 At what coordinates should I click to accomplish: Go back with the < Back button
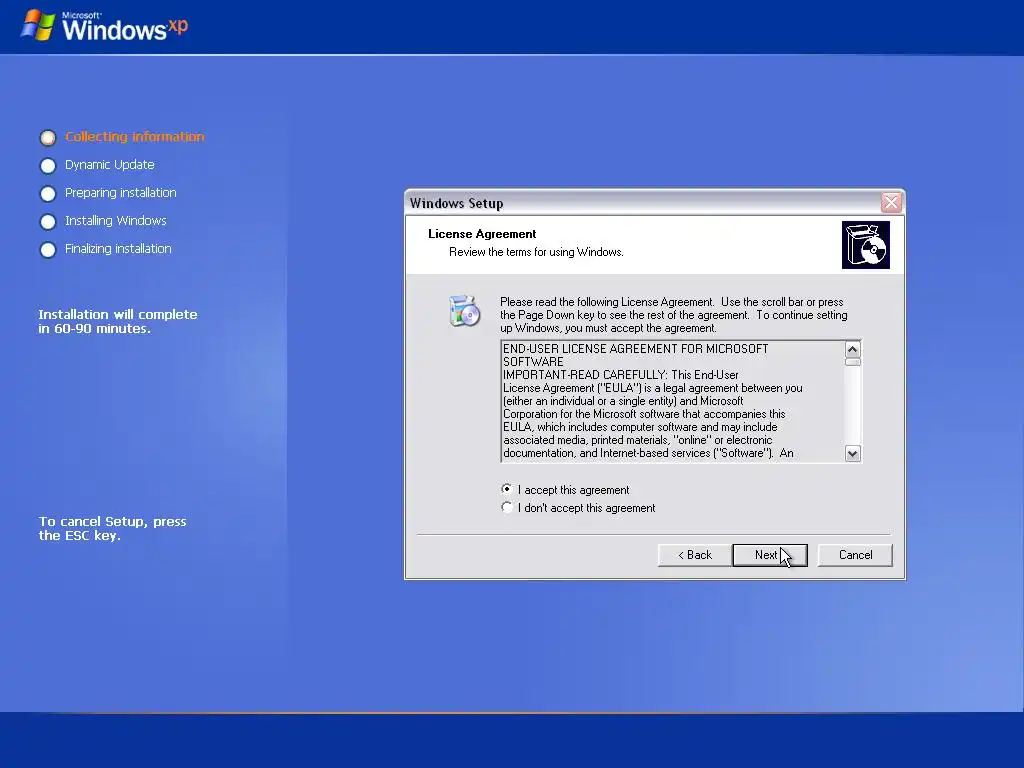pos(695,555)
